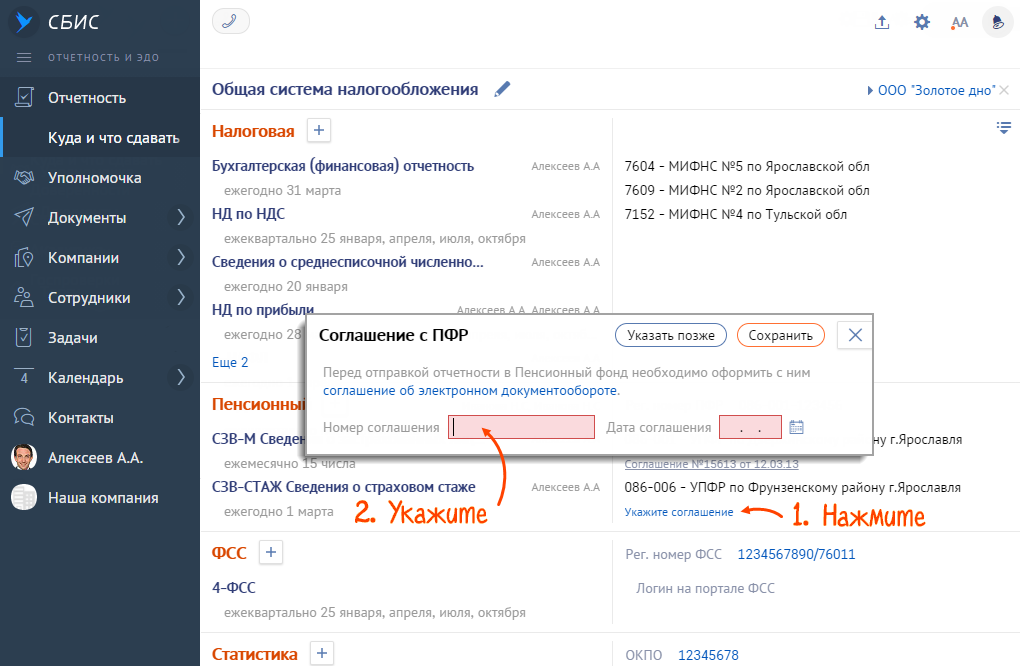
Task: Add report with plus next to Статистика
Action: point(321,653)
